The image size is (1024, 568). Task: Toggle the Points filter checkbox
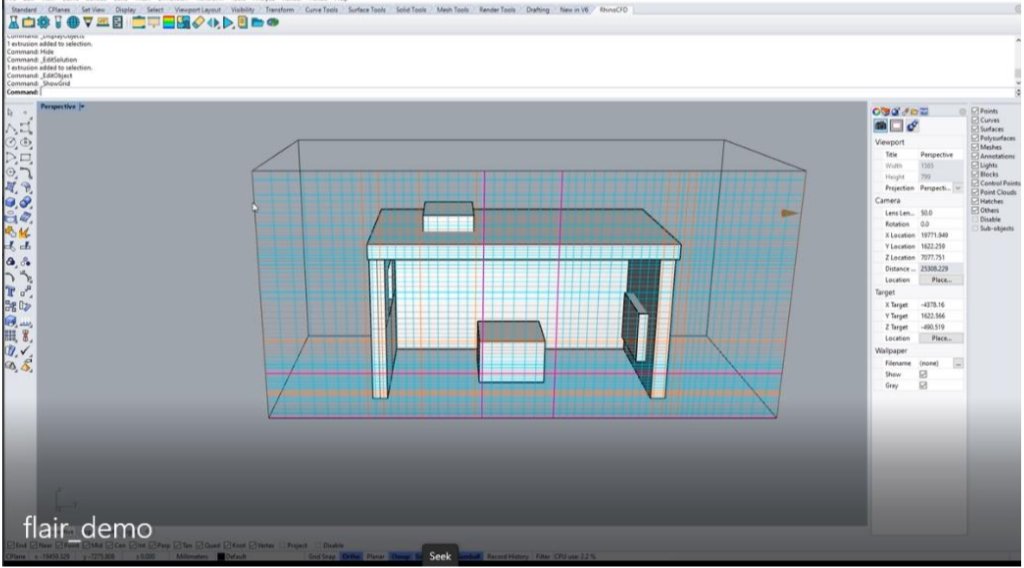(975, 111)
